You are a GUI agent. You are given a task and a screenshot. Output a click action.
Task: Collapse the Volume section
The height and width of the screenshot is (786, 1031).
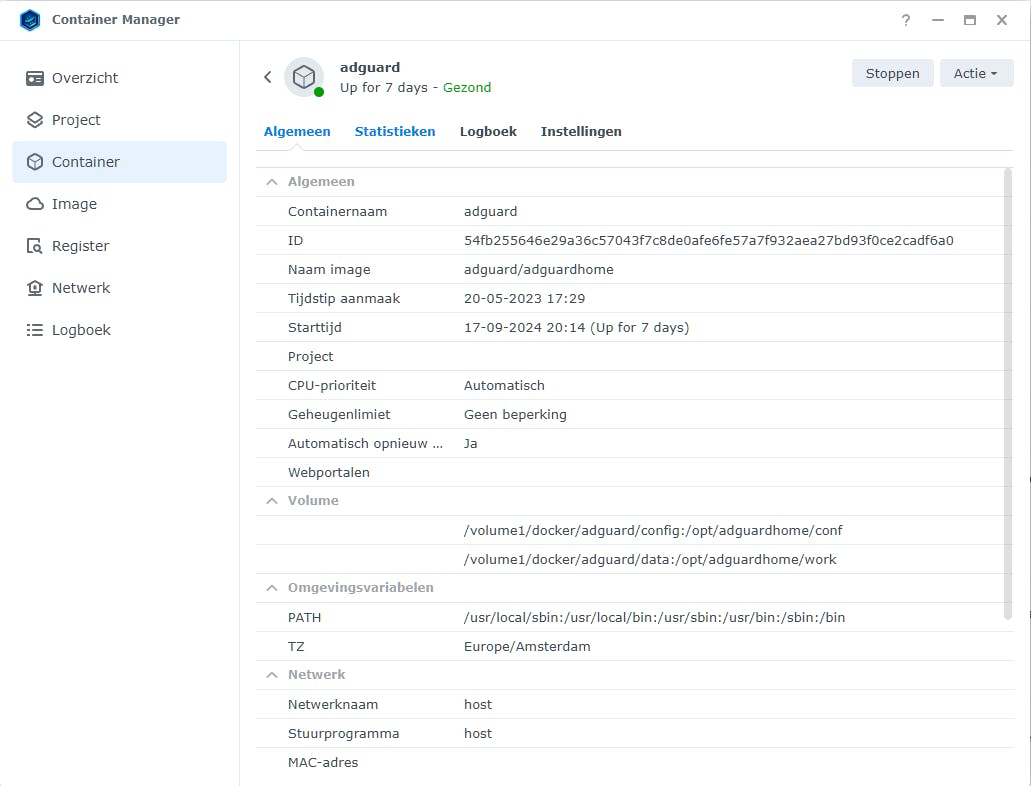click(271, 501)
